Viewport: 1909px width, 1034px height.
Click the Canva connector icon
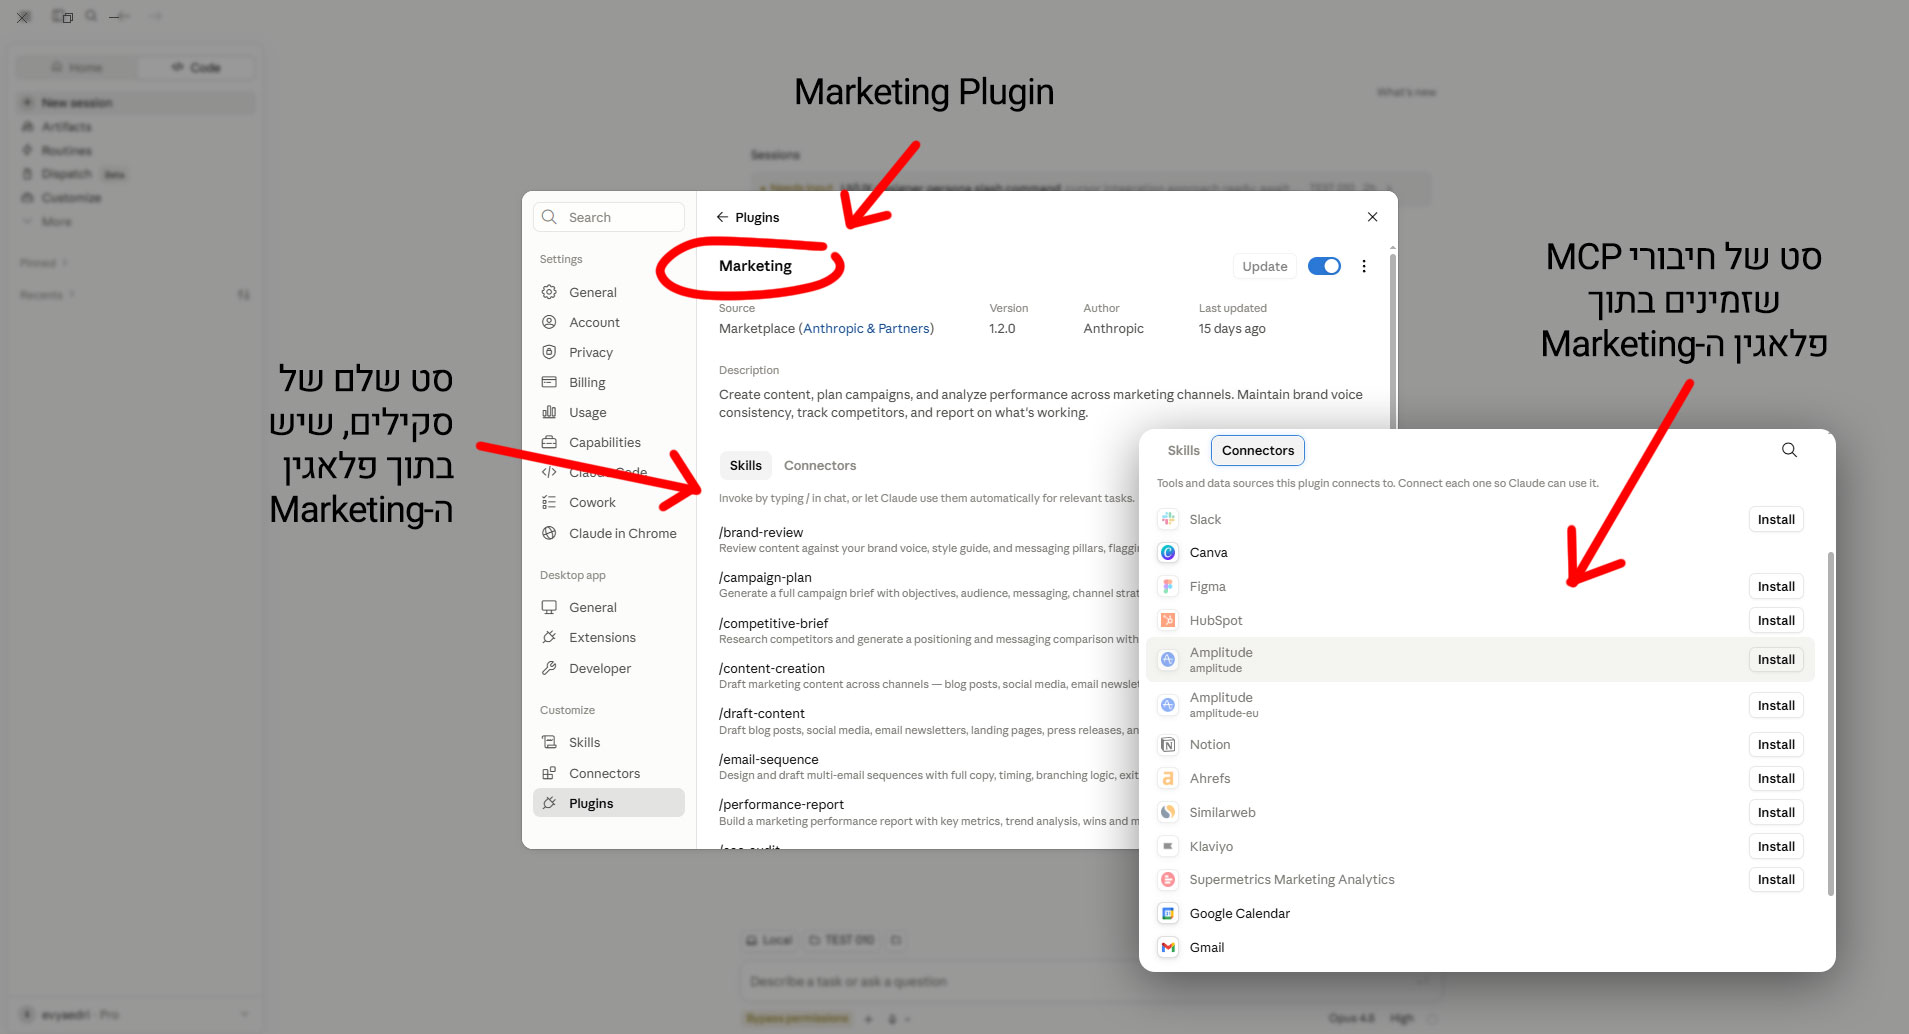point(1168,552)
